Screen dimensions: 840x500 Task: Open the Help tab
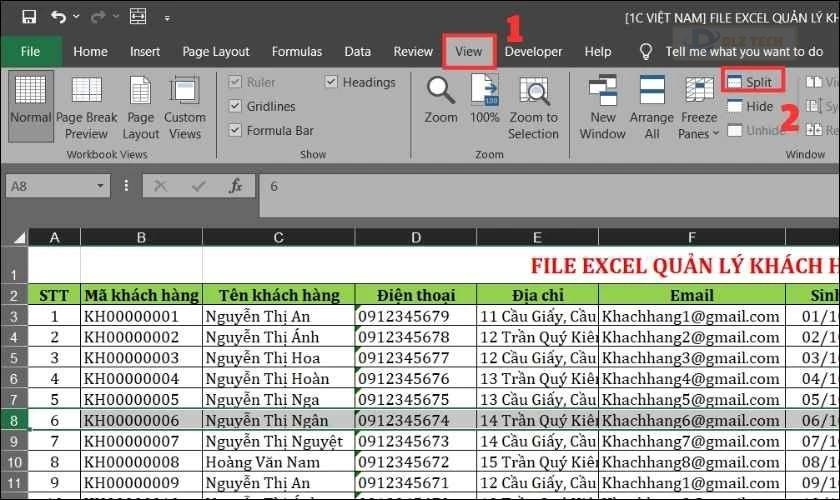pos(597,51)
